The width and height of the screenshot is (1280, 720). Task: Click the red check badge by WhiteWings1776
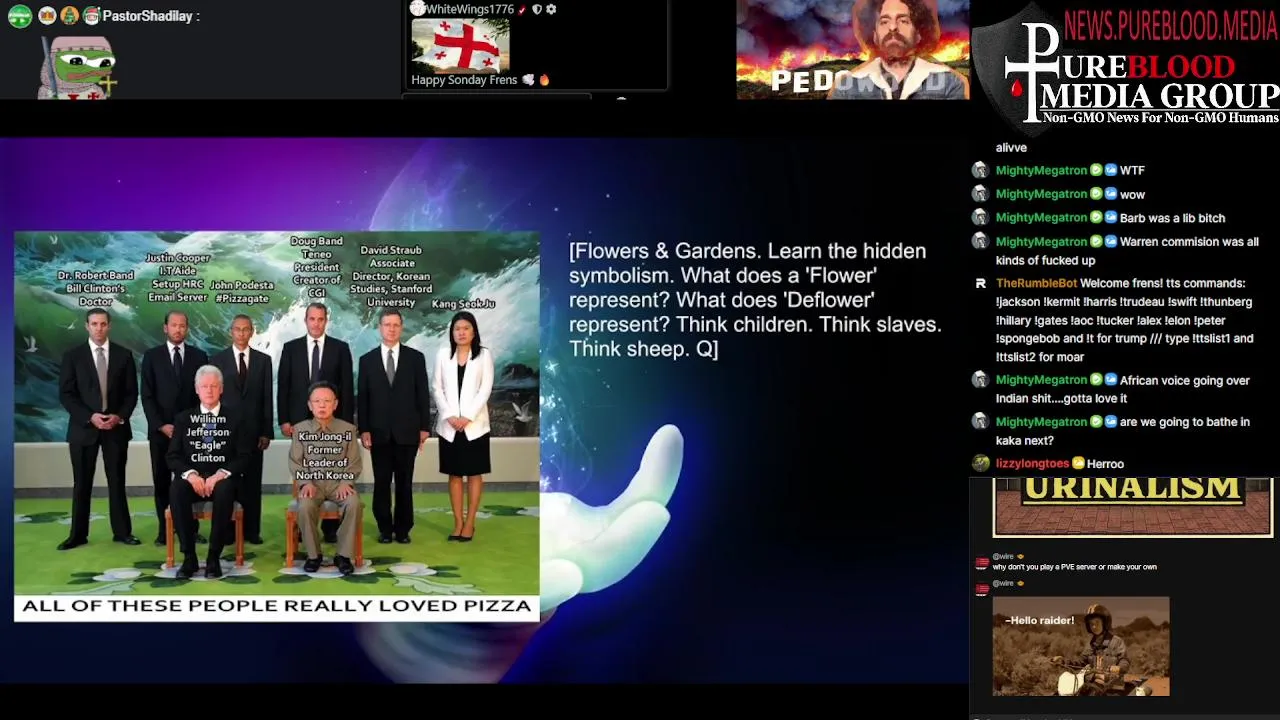[522, 10]
